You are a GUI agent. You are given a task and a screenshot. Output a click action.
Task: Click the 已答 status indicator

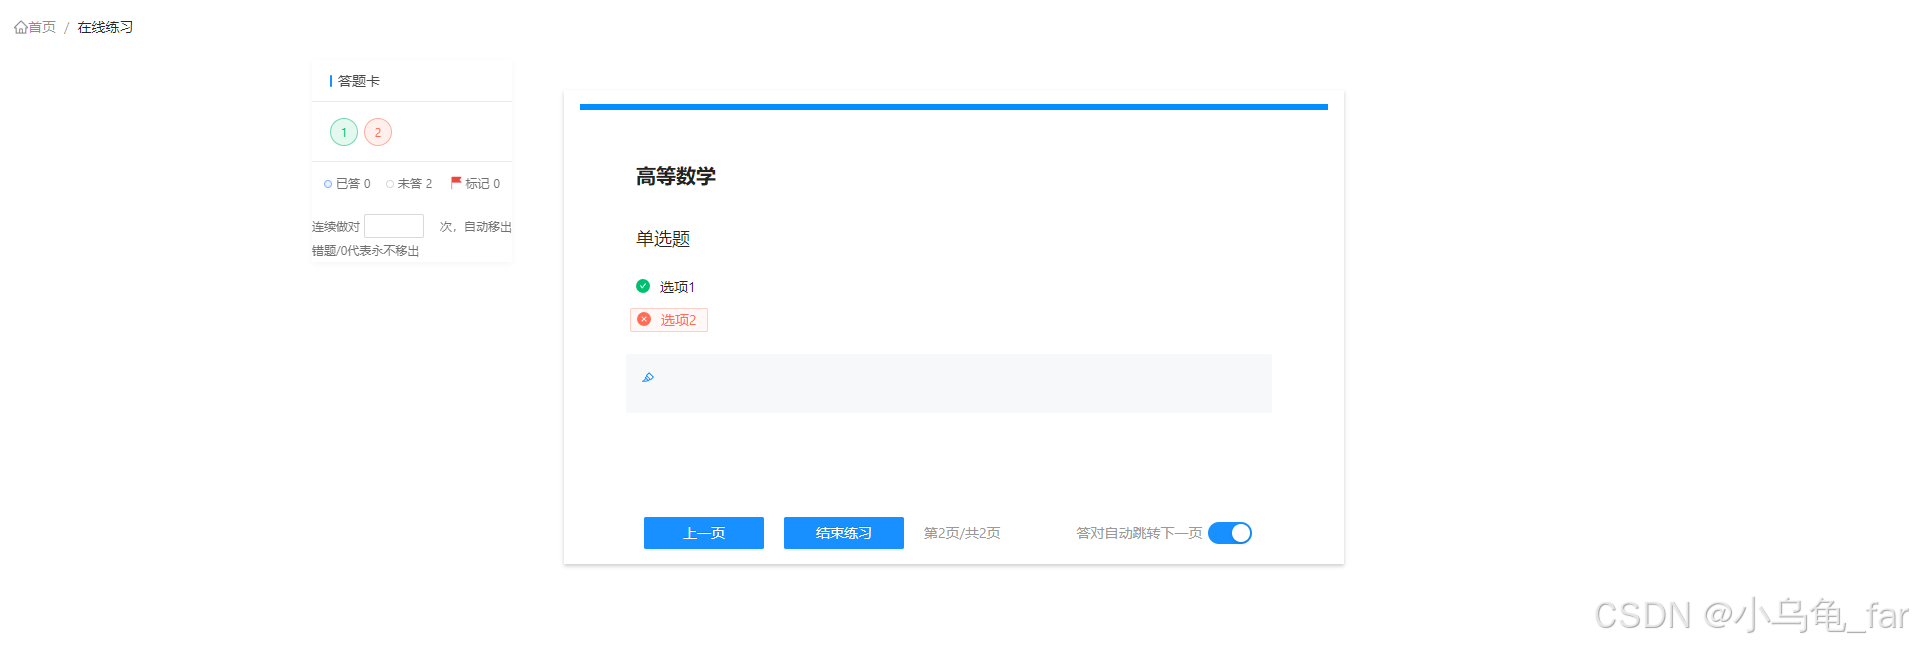coord(347,184)
